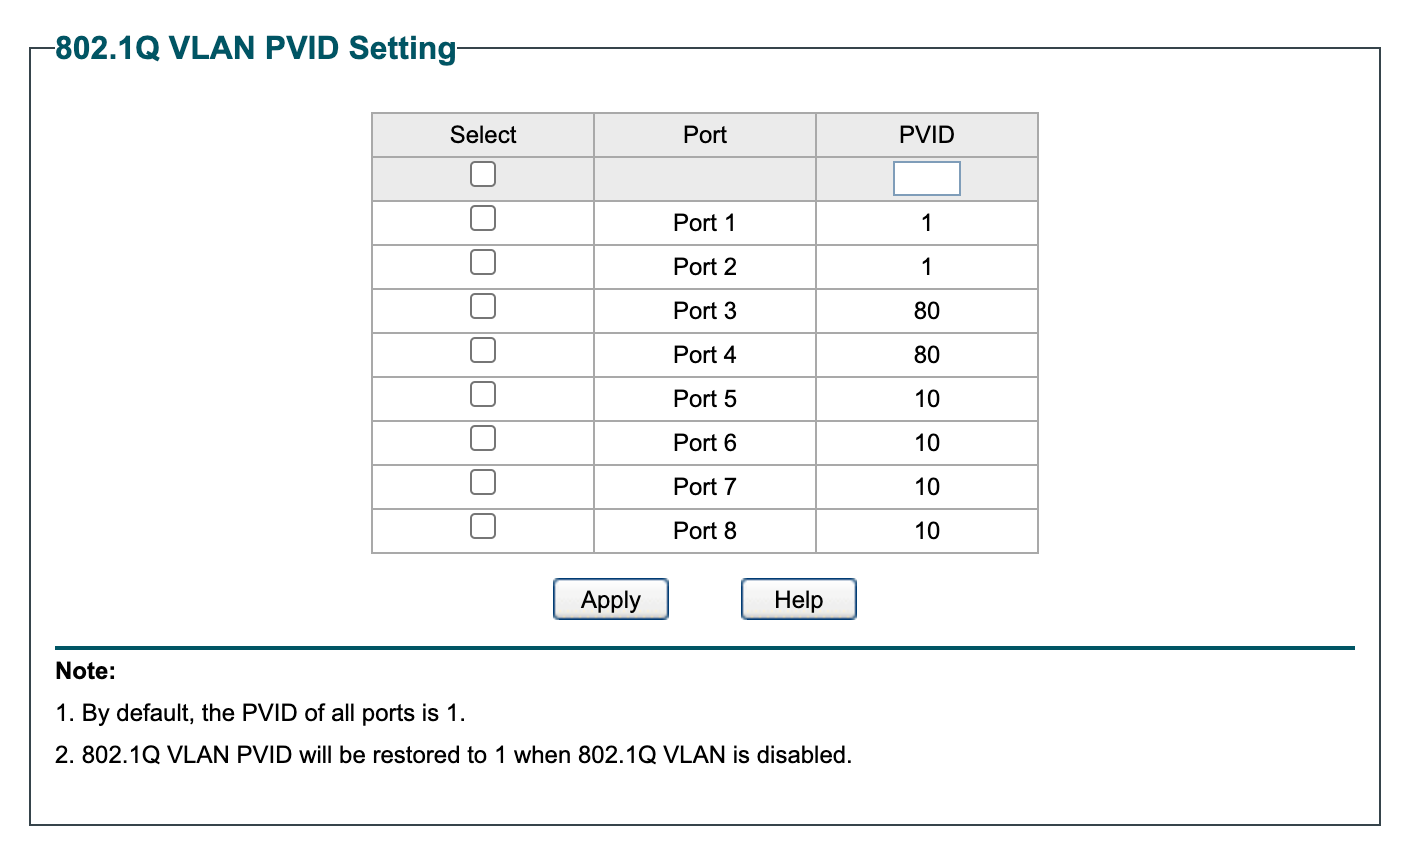Click the PVID text input field
Viewport: 1404px width, 848px height.
click(926, 179)
